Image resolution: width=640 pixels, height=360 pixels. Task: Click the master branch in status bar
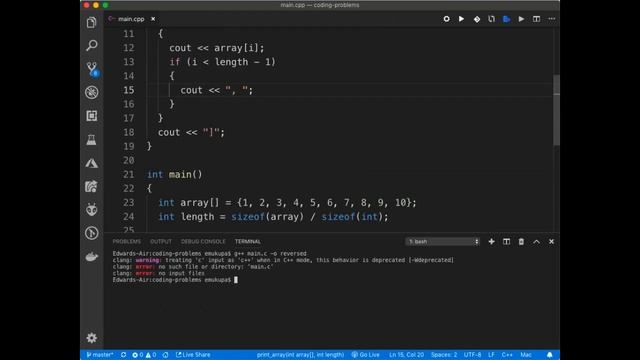click(x=100, y=355)
